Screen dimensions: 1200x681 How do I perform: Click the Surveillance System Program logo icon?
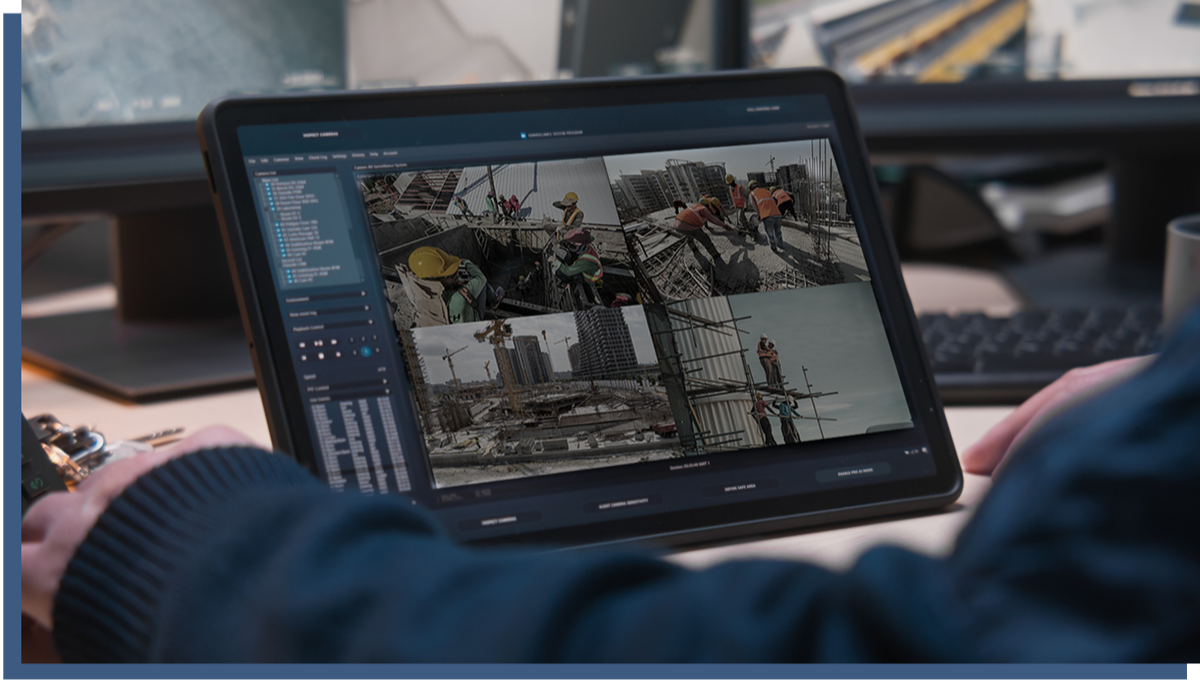[x=522, y=133]
